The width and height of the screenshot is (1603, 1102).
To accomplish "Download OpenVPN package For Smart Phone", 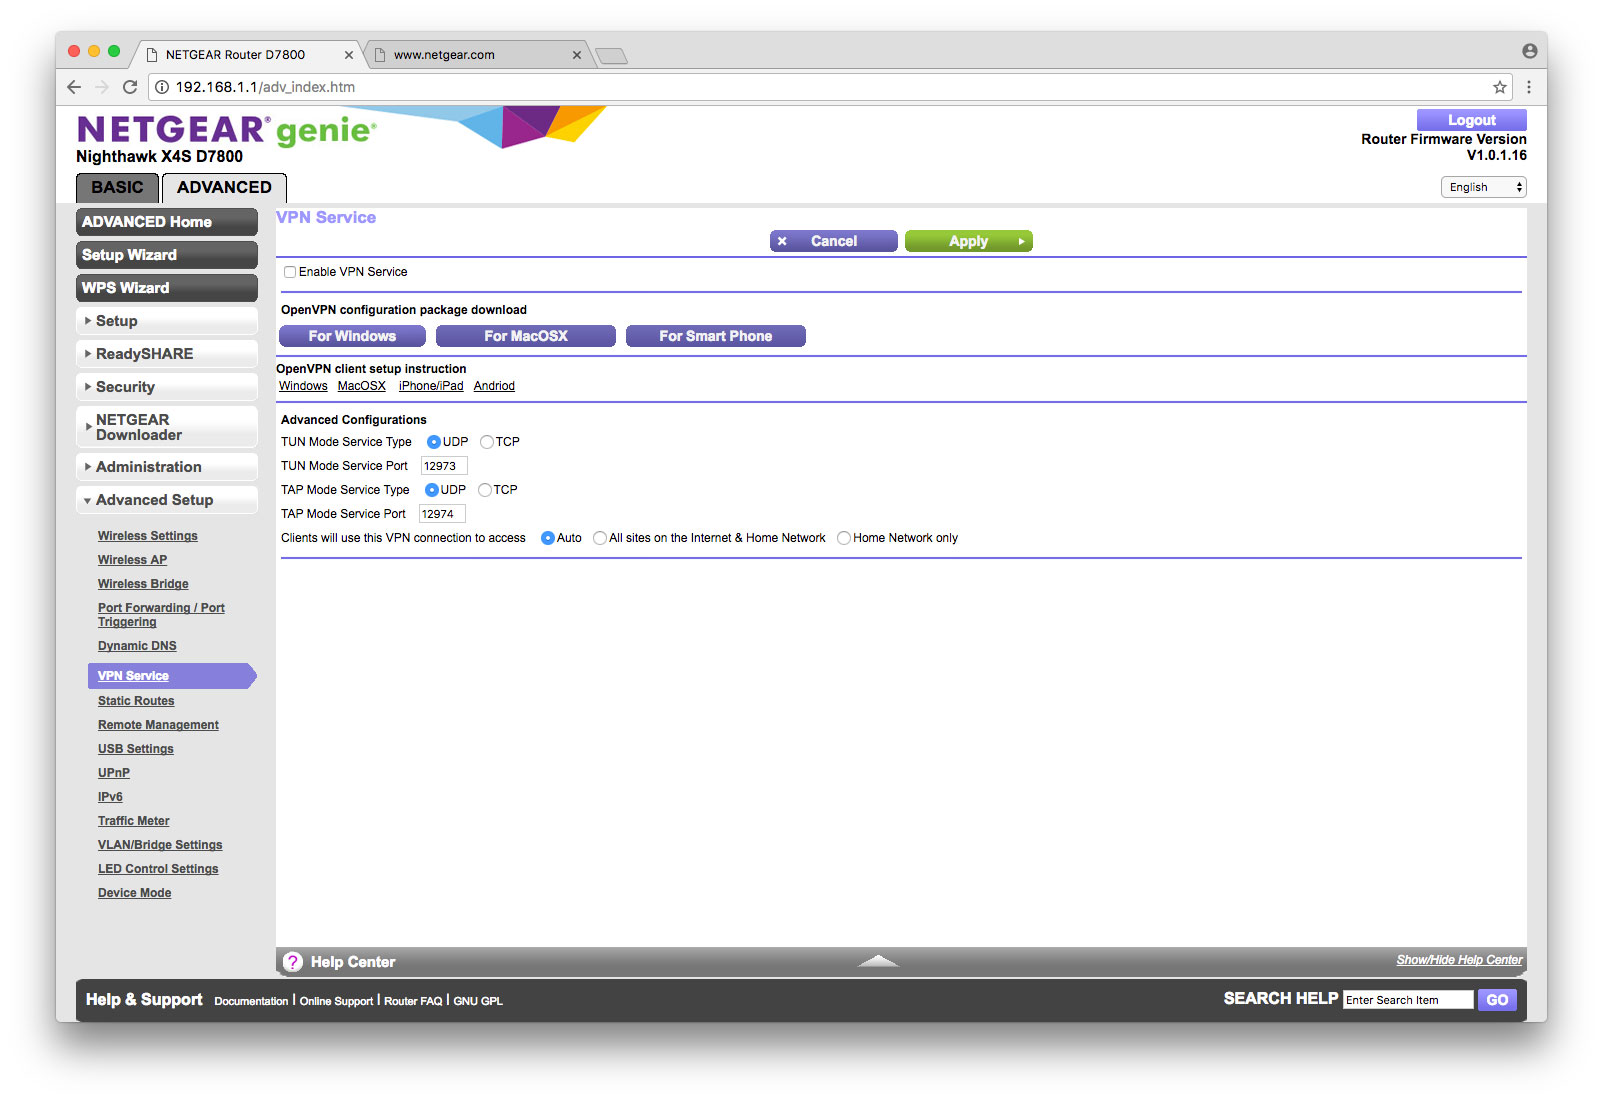I will (716, 336).
